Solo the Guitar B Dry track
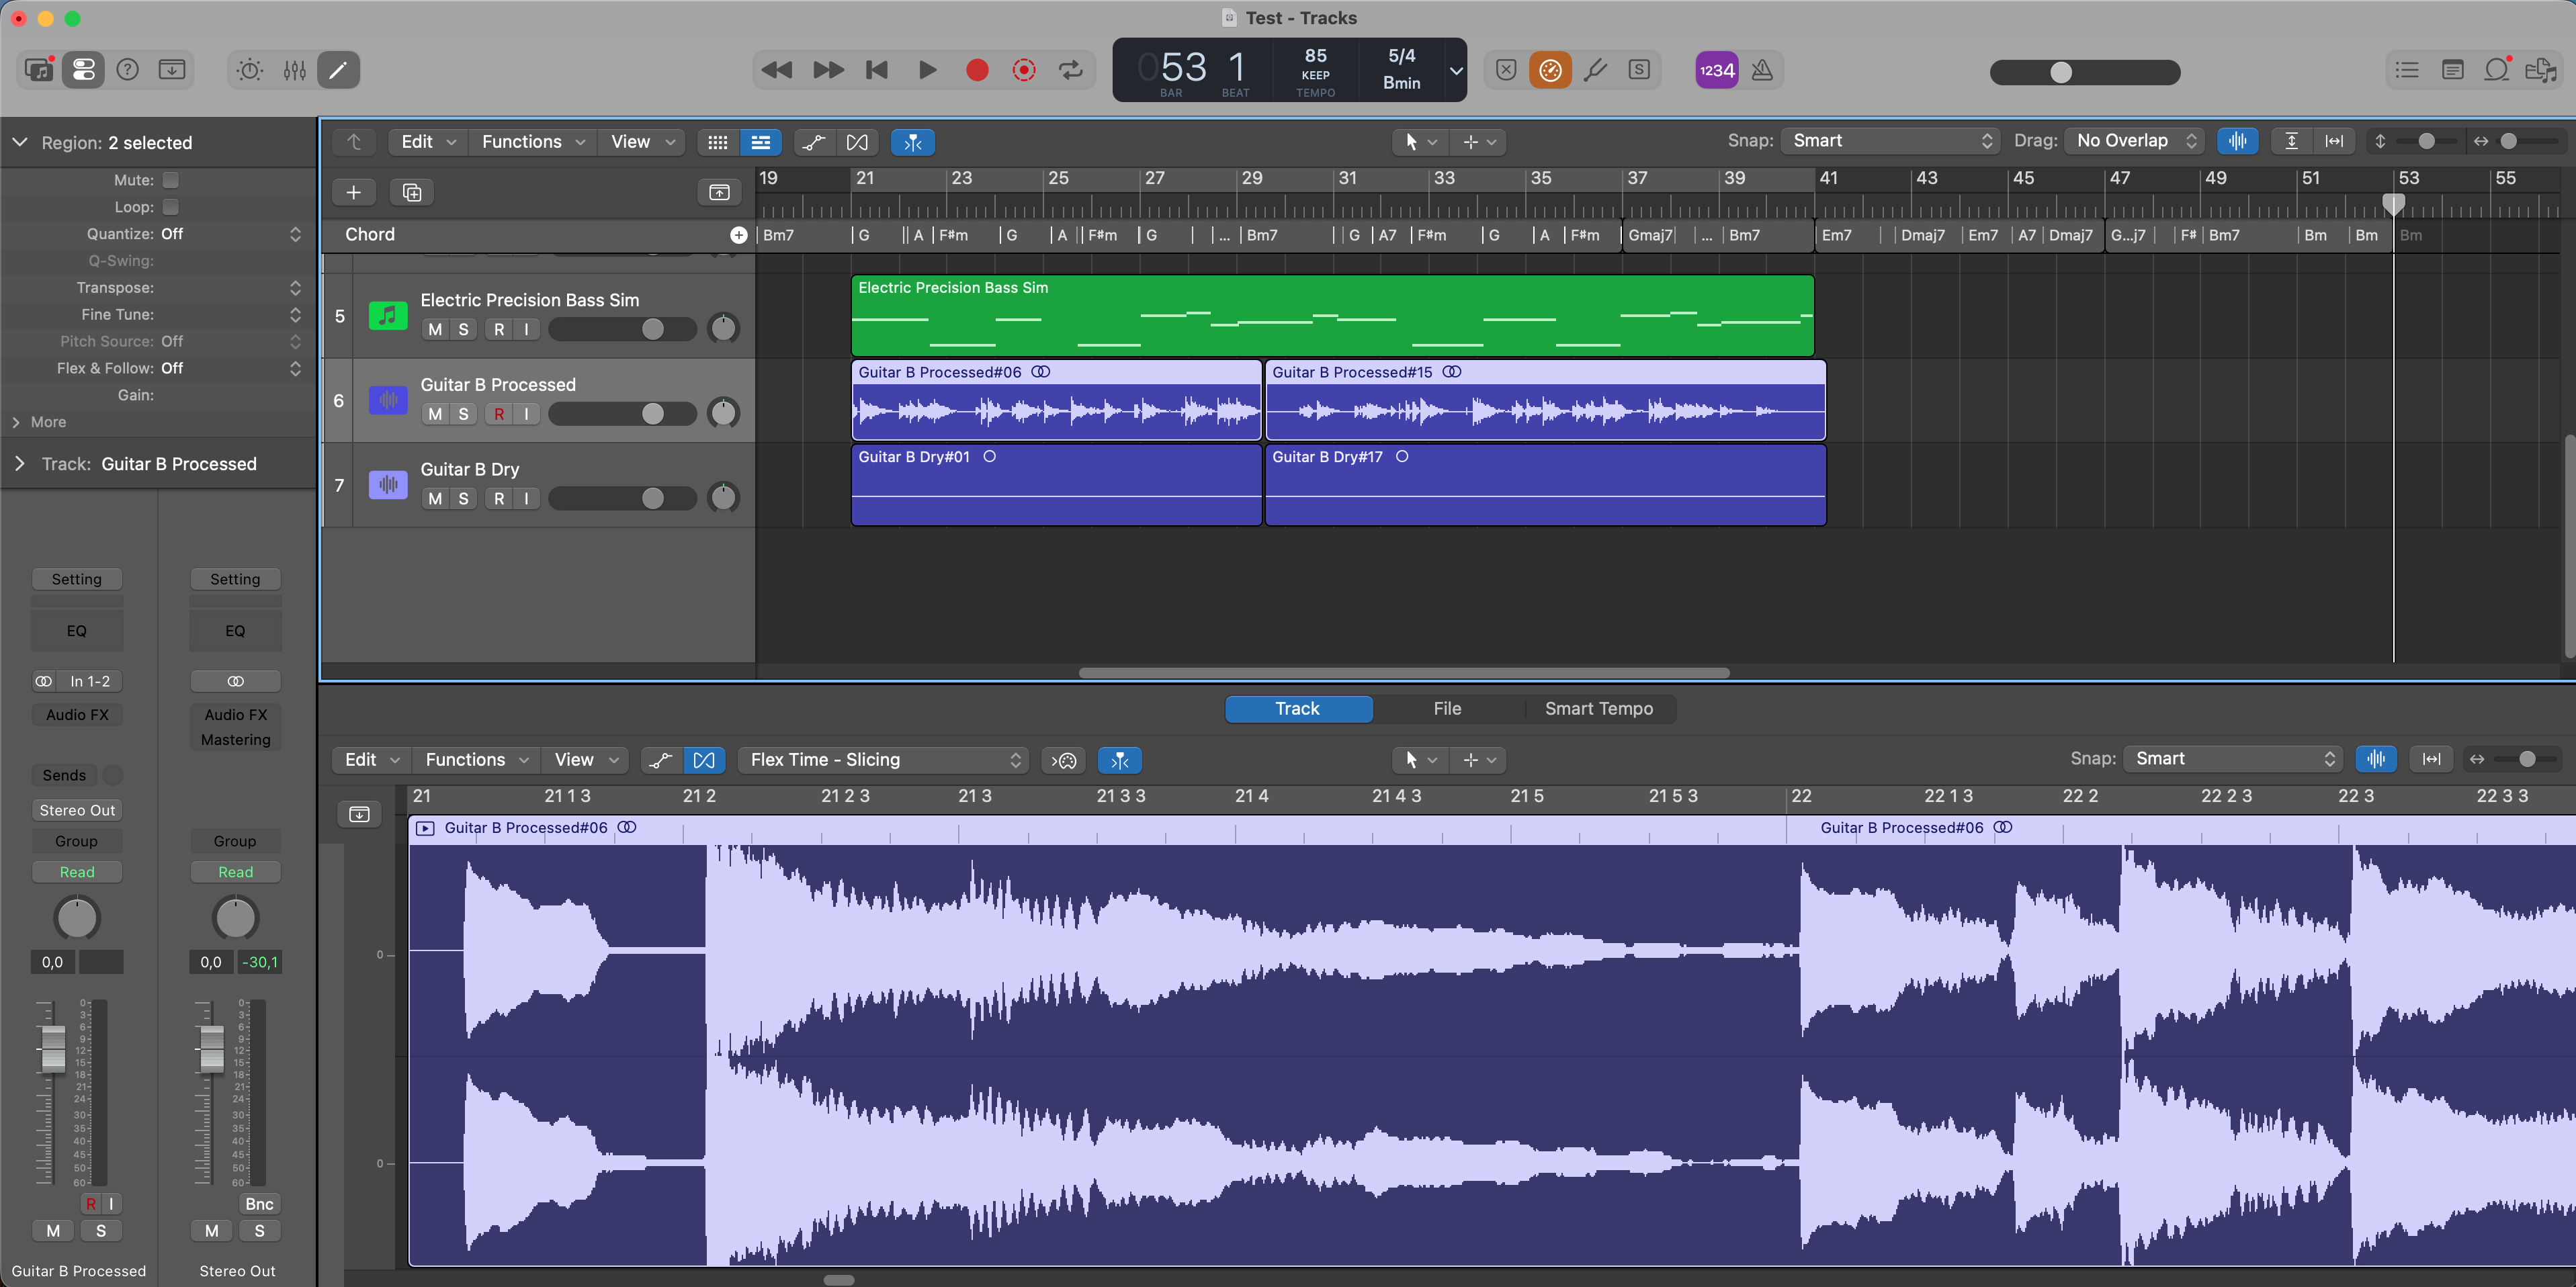 [463, 498]
